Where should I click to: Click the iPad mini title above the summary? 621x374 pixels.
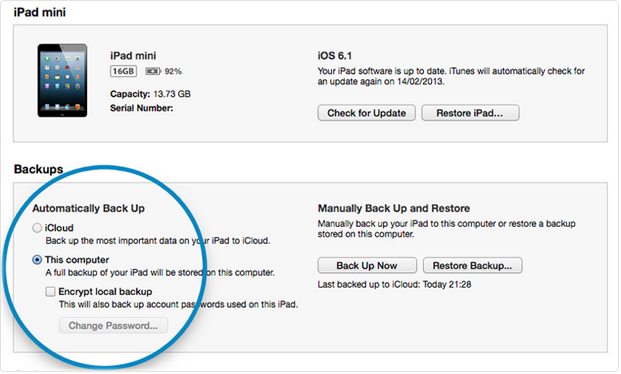click(40, 12)
